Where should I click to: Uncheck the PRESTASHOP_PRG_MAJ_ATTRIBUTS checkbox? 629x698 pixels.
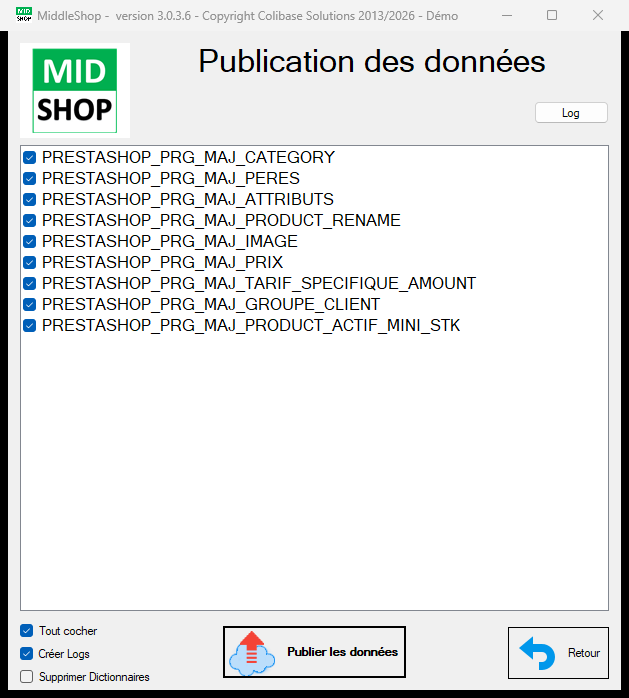[30, 199]
